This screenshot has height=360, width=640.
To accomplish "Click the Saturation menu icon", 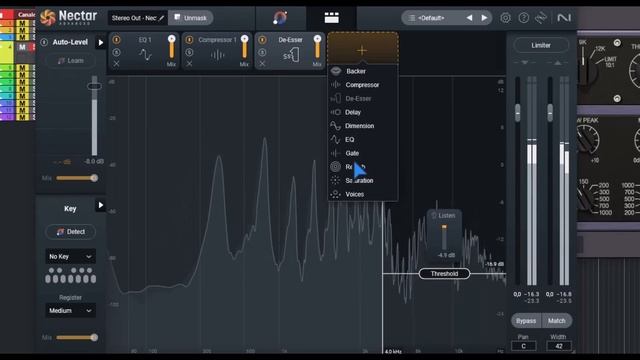I will [x=336, y=180].
